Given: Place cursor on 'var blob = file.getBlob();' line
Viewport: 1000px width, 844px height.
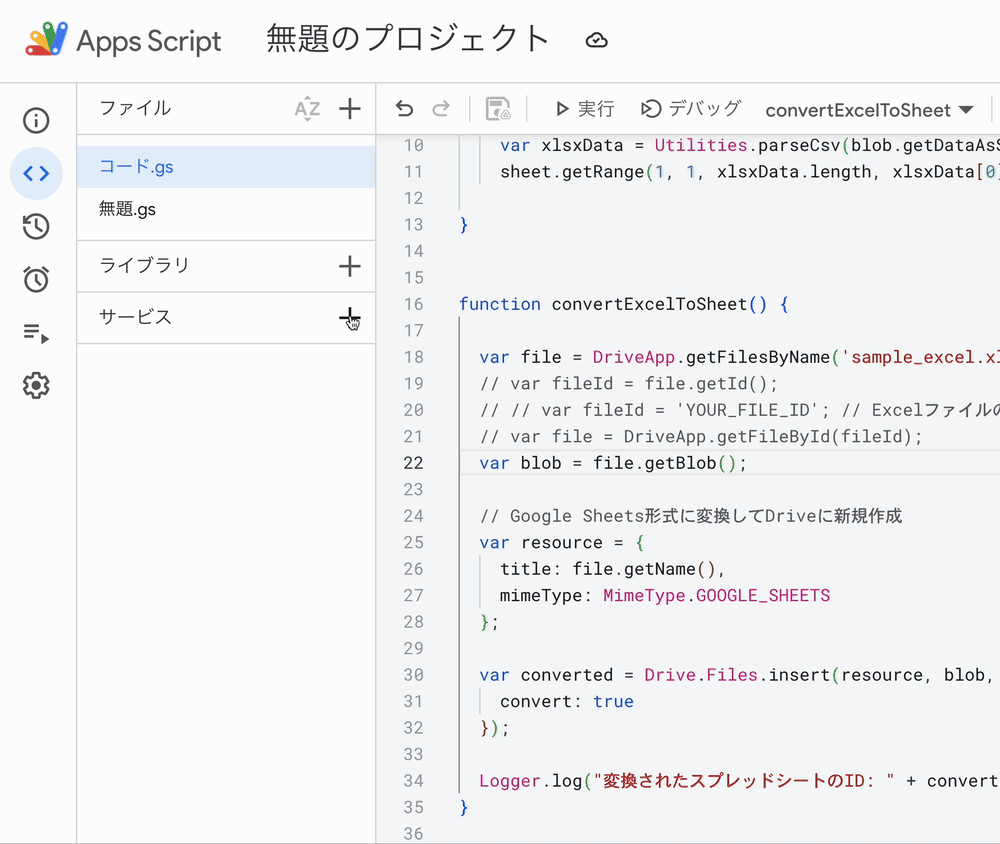Looking at the screenshot, I should click(x=613, y=463).
